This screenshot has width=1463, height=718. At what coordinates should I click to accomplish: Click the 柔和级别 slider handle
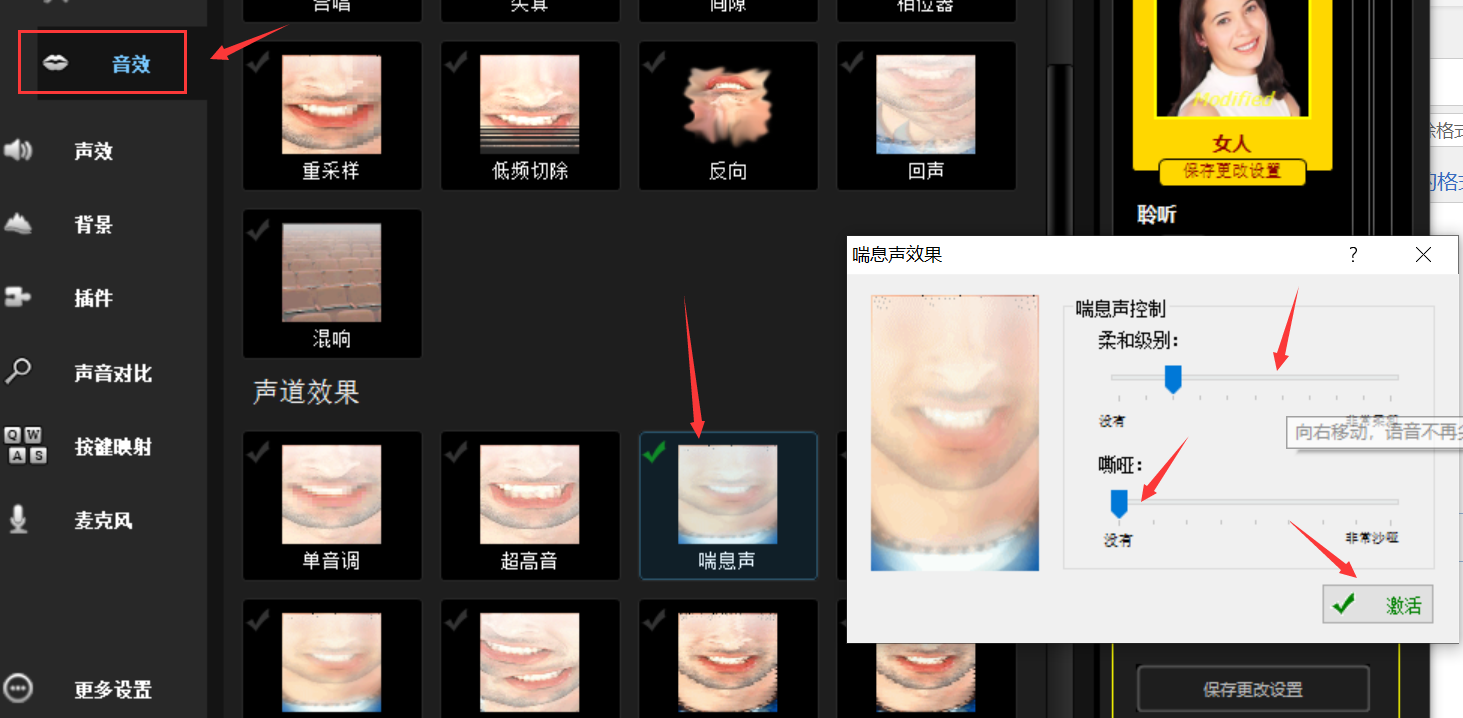point(1173,379)
